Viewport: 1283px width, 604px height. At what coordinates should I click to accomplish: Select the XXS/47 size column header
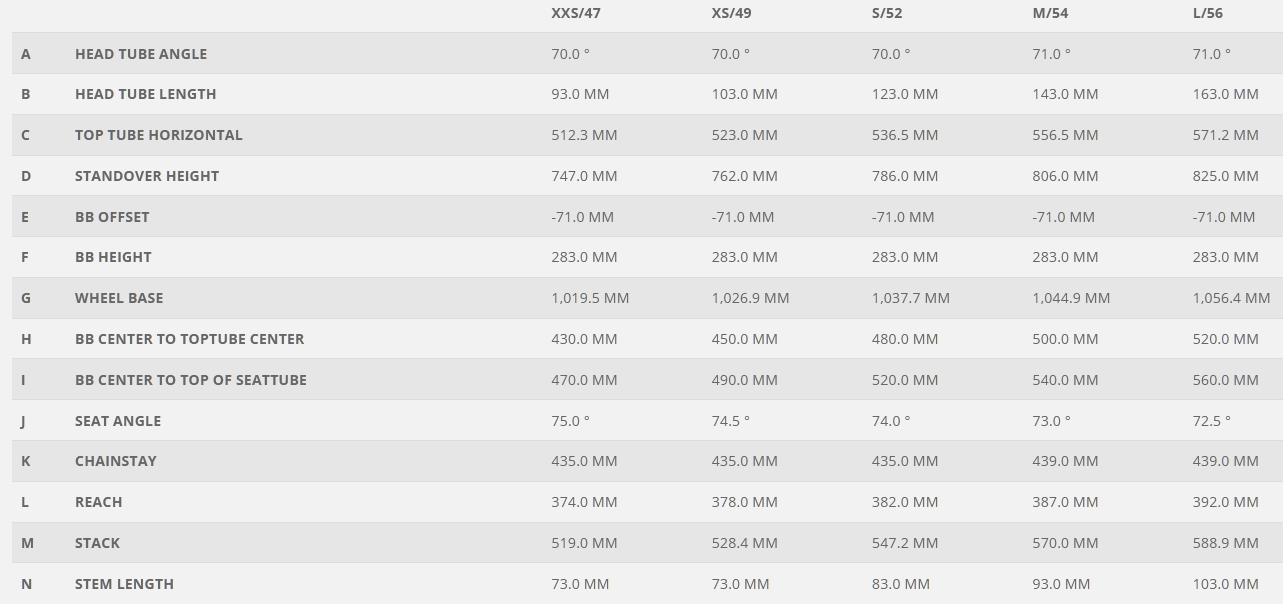pos(575,13)
